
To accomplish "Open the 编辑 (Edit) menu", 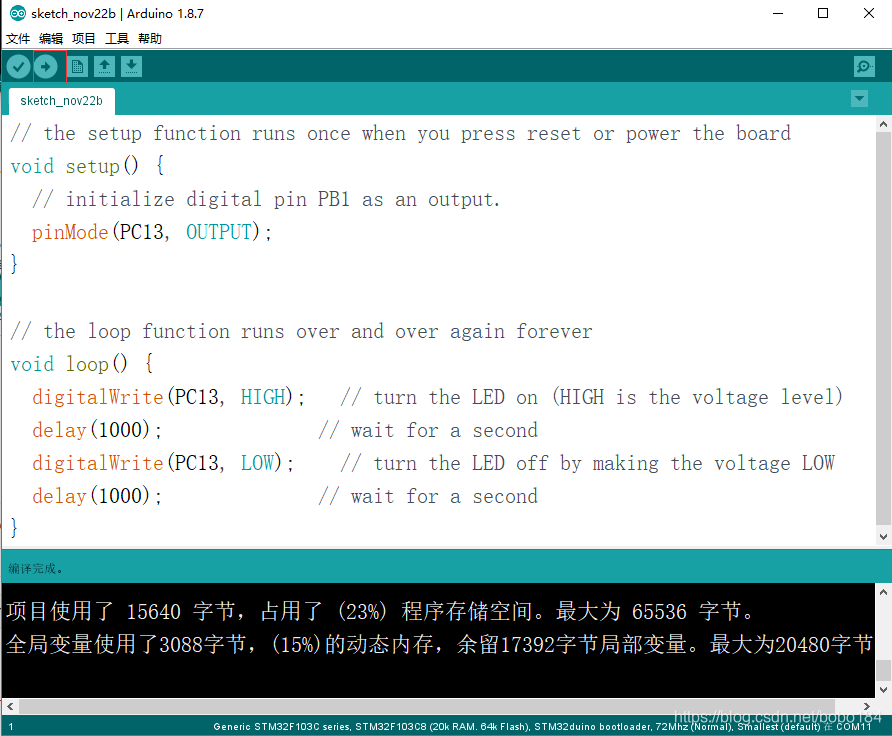I will click(51, 39).
